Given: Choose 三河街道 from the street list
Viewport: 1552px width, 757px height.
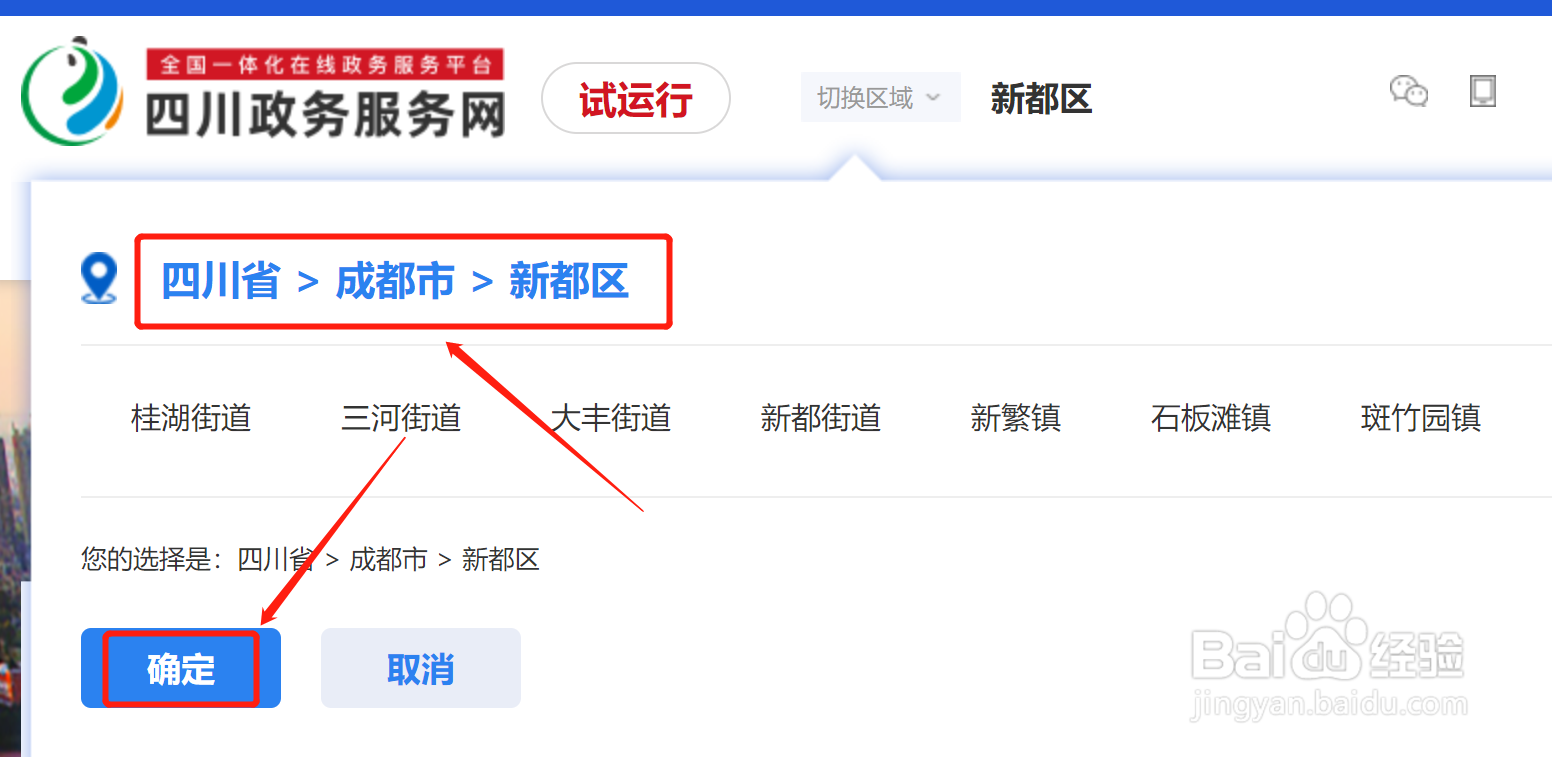Looking at the screenshot, I should tap(401, 418).
